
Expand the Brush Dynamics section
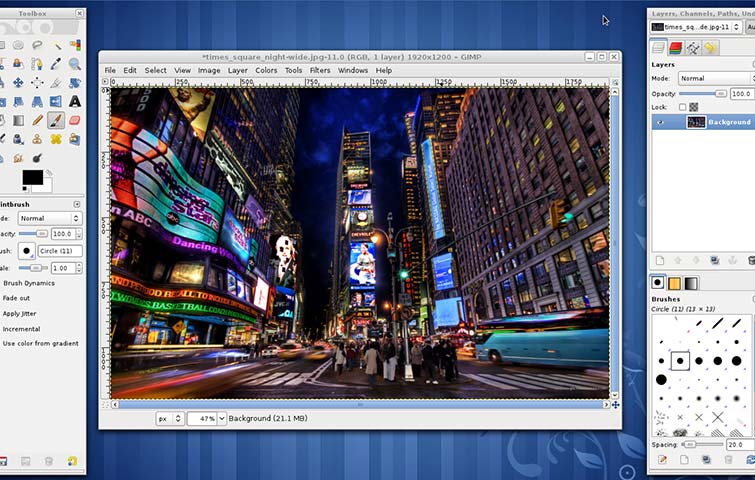coord(28,283)
